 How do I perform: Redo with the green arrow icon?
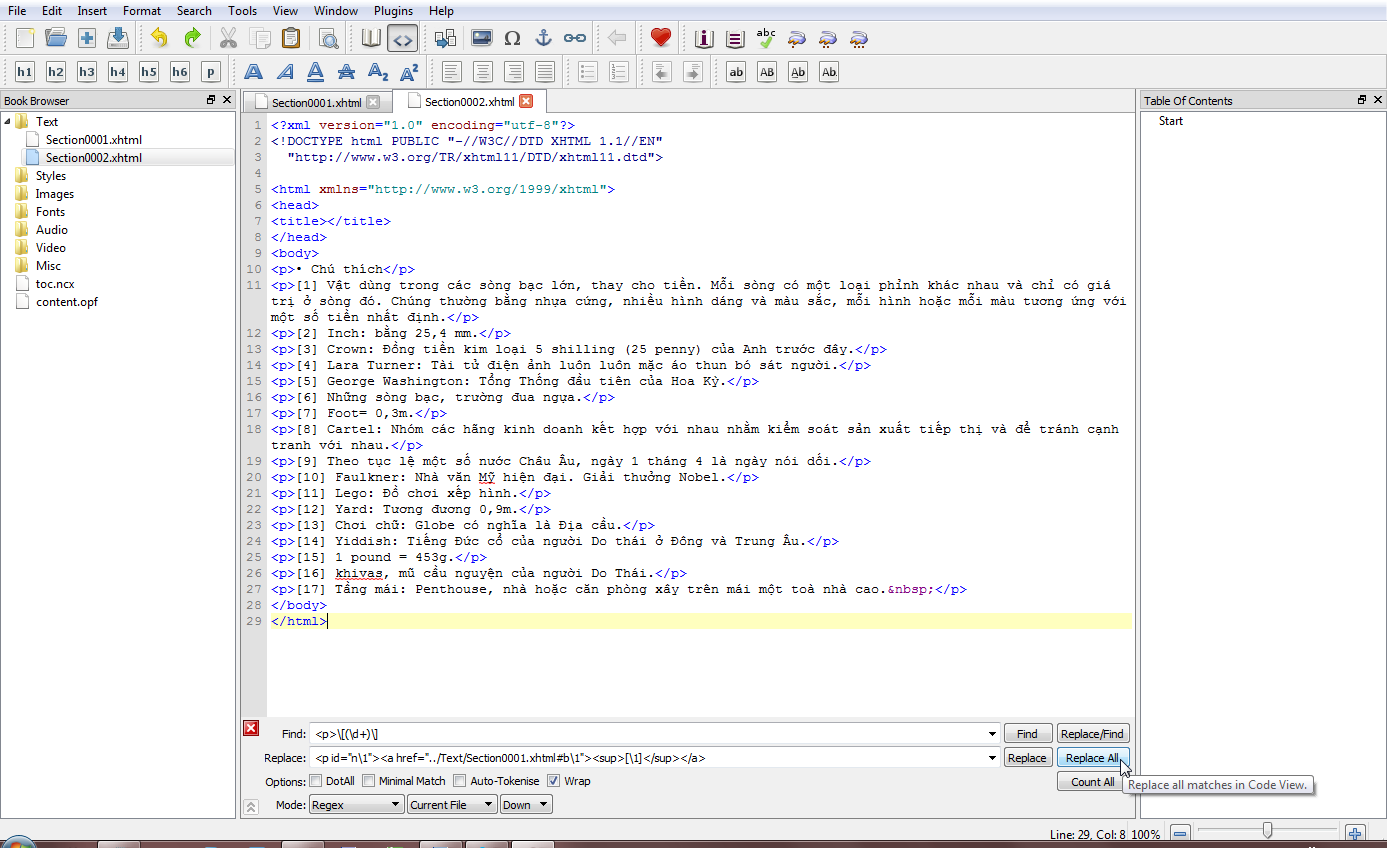click(191, 38)
